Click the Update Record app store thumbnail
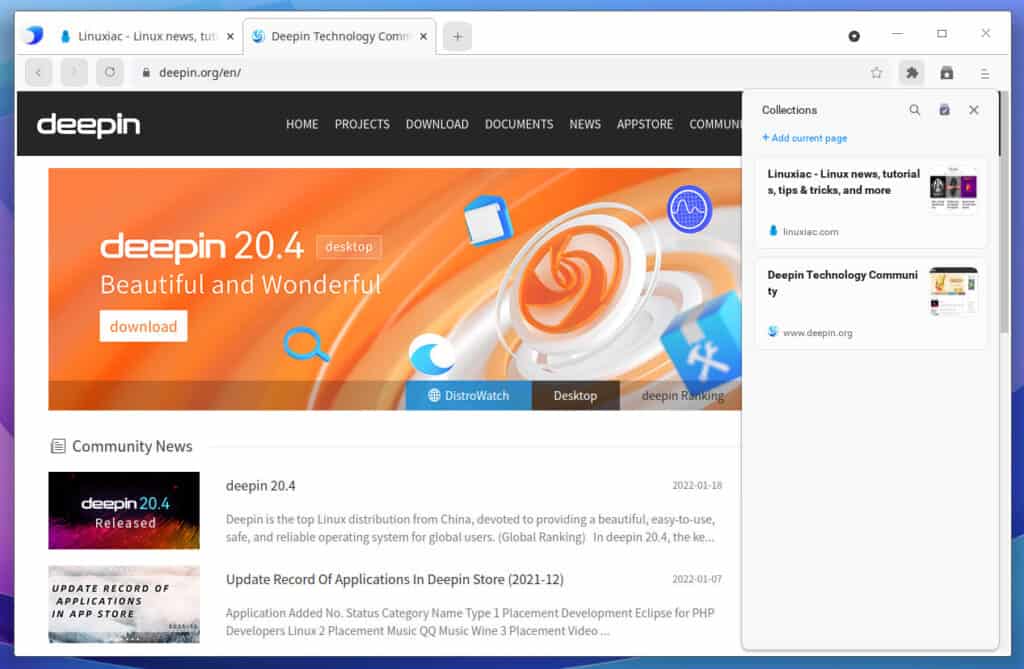 [x=124, y=604]
